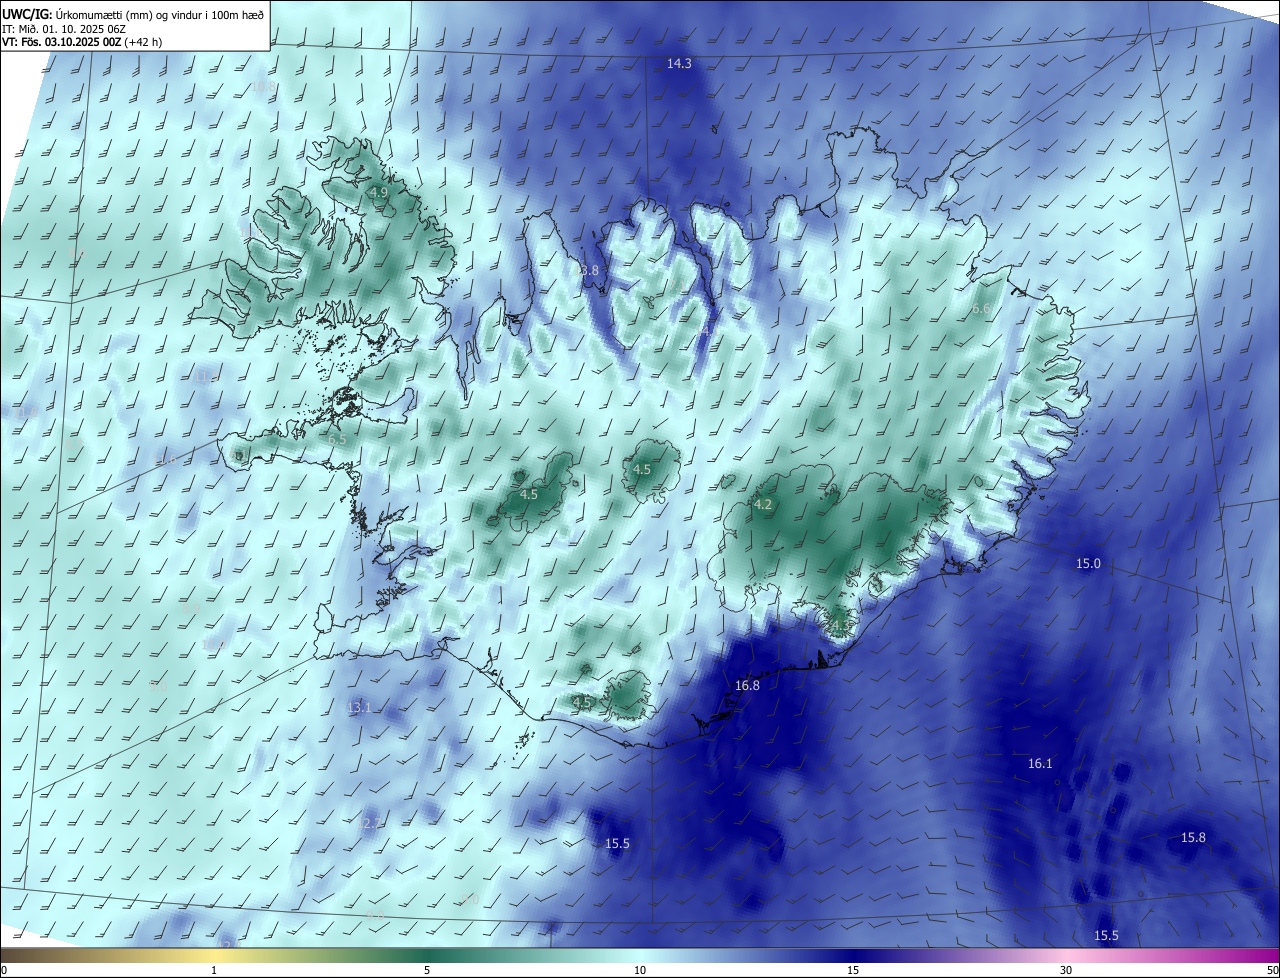Click the faint 10.8 value label
1280x978 pixels.
click(262, 87)
